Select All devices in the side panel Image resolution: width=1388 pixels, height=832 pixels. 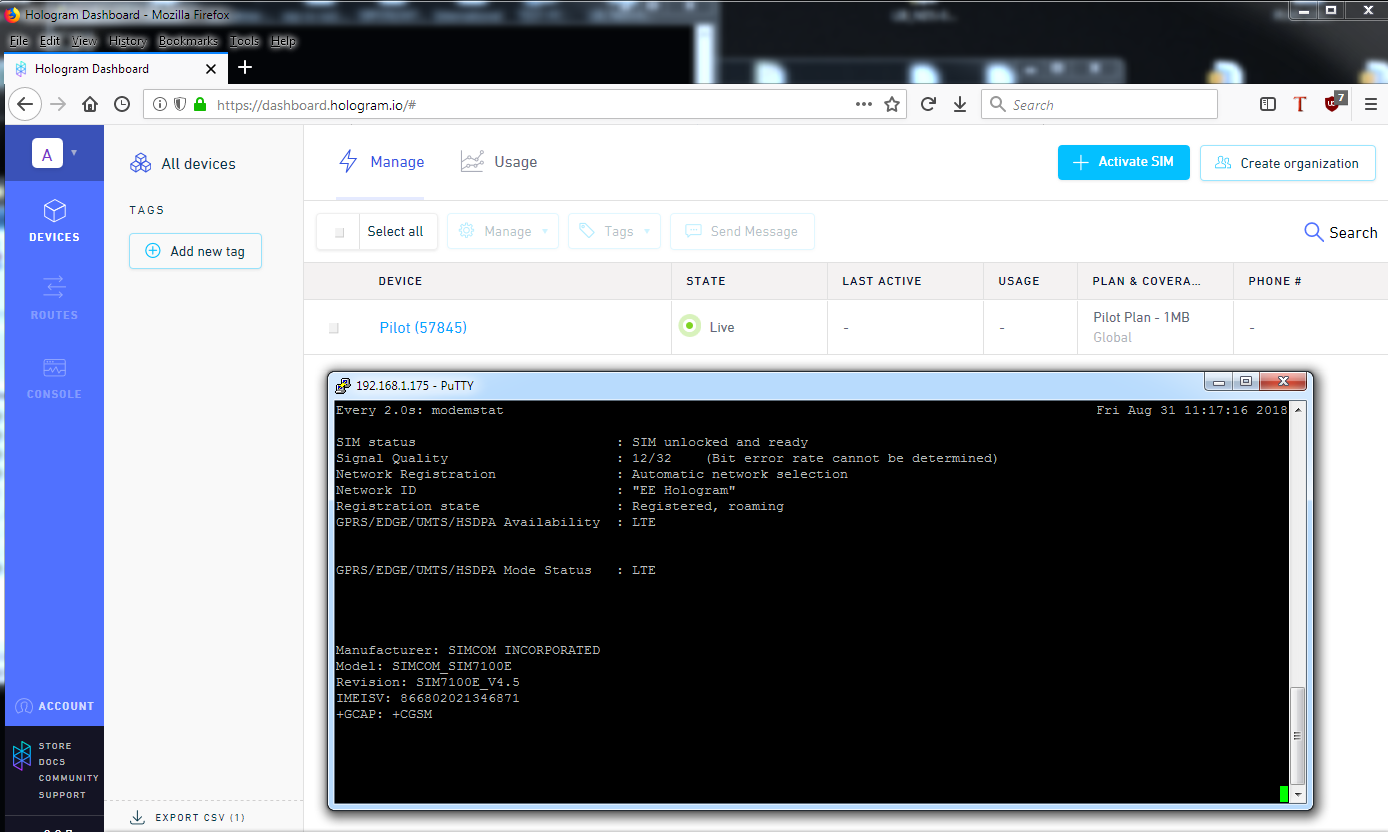[x=184, y=164]
